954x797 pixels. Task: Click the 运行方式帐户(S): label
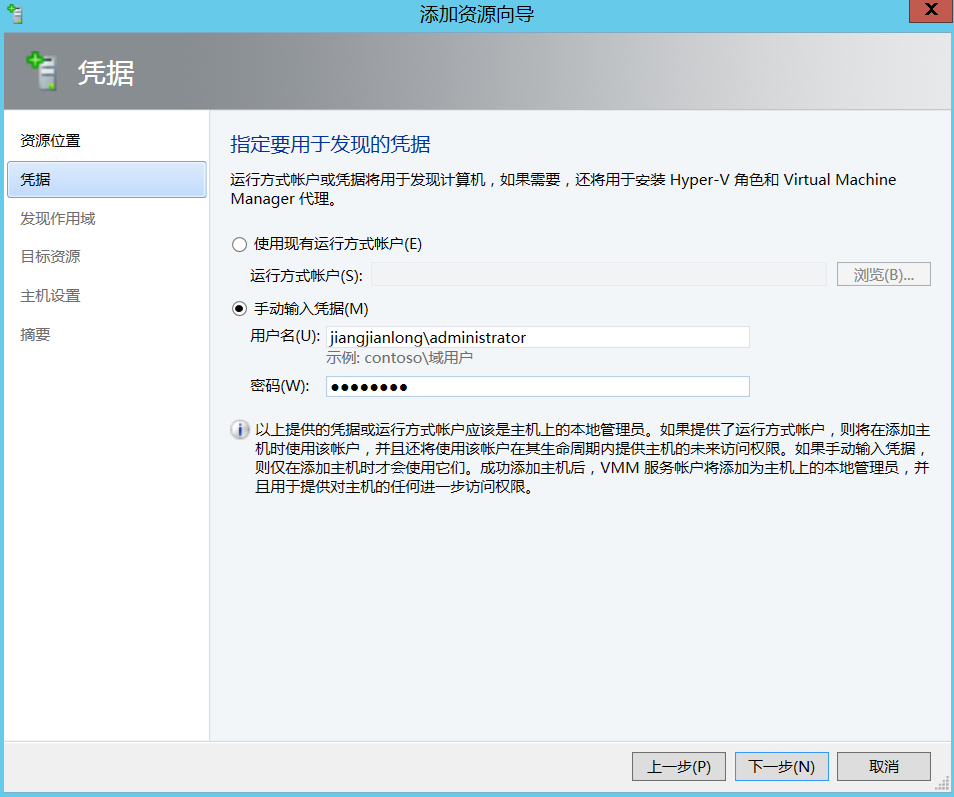click(x=306, y=276)
